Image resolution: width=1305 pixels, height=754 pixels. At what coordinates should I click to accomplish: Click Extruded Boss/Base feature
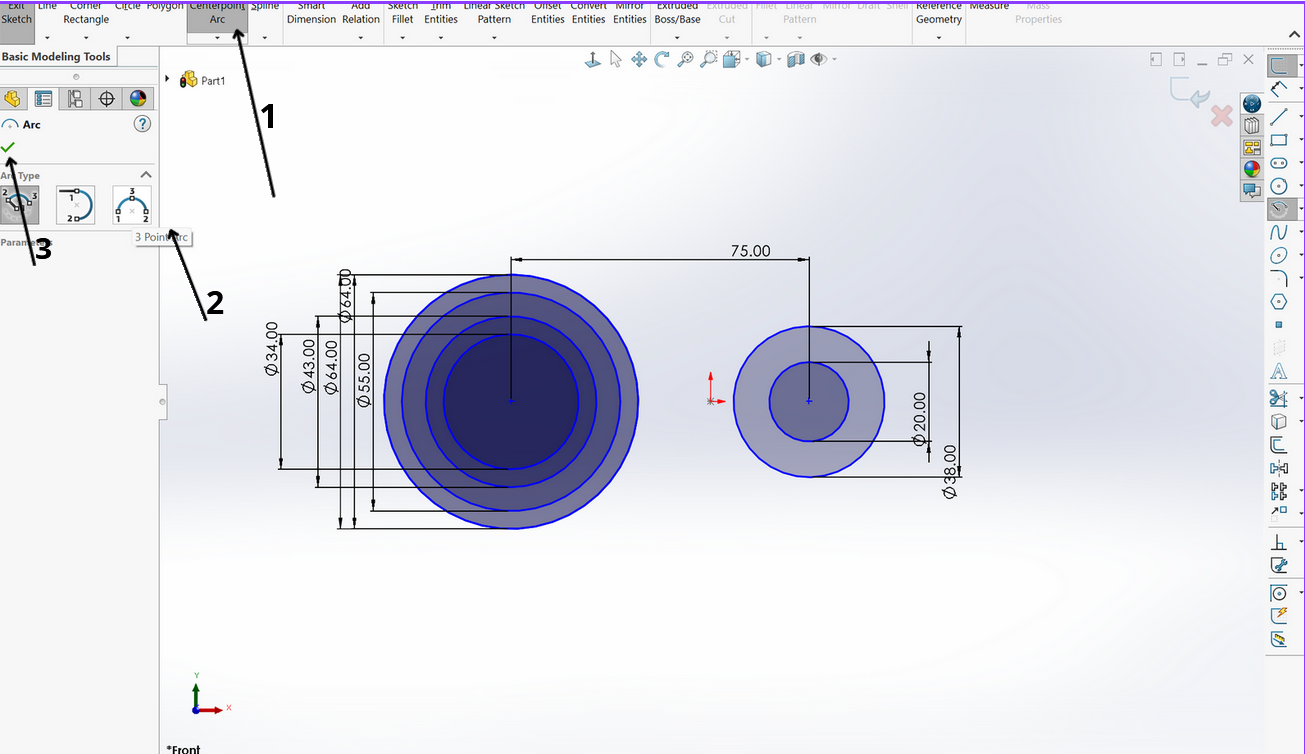pos(677,13)
